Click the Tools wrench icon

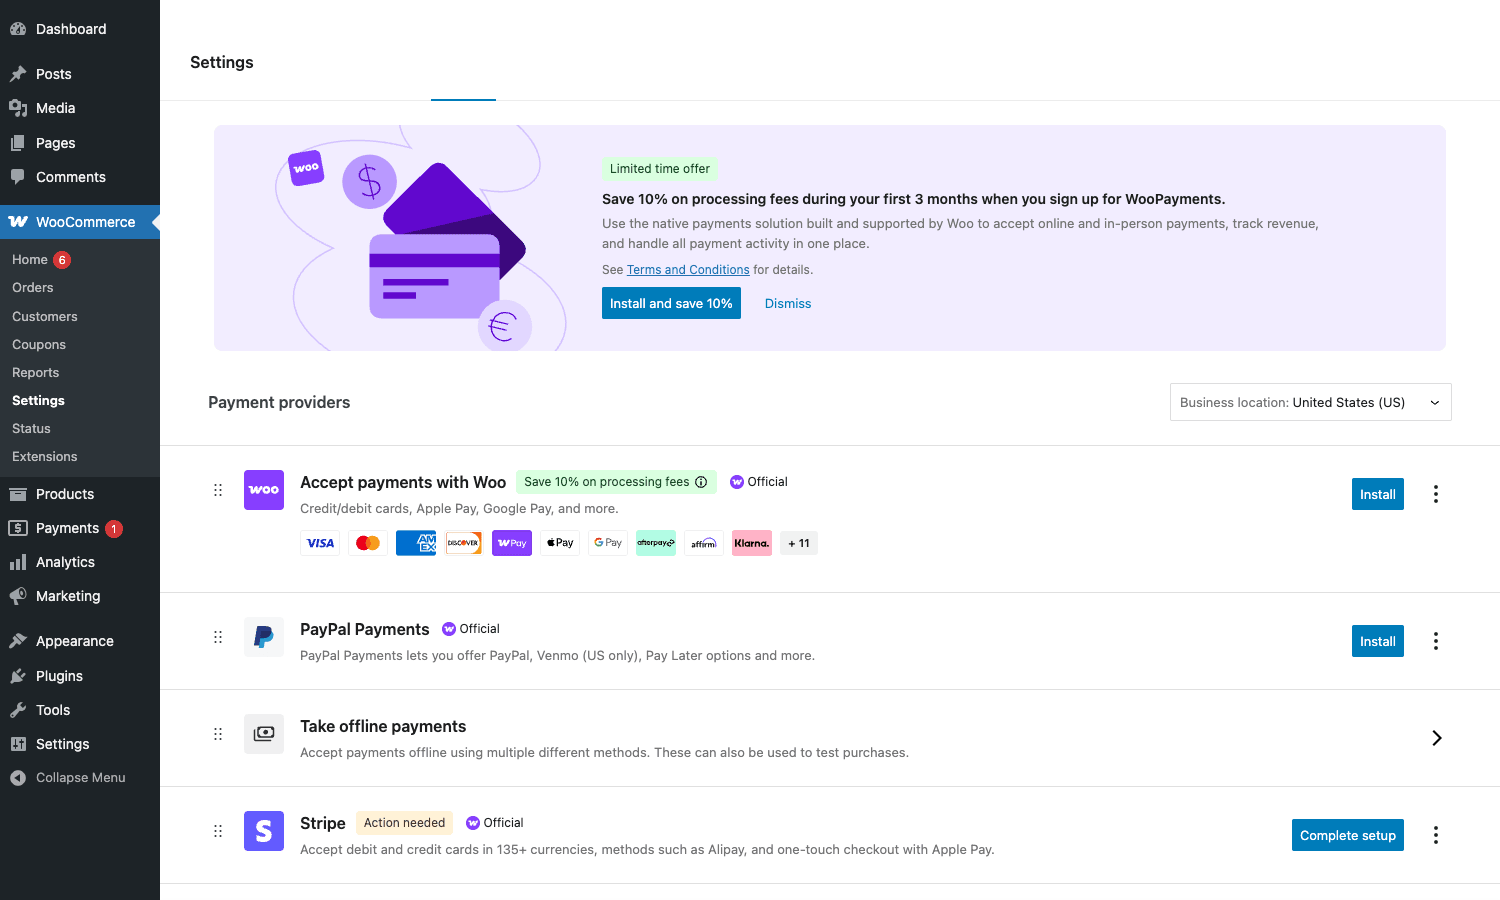tap(18, 710)
